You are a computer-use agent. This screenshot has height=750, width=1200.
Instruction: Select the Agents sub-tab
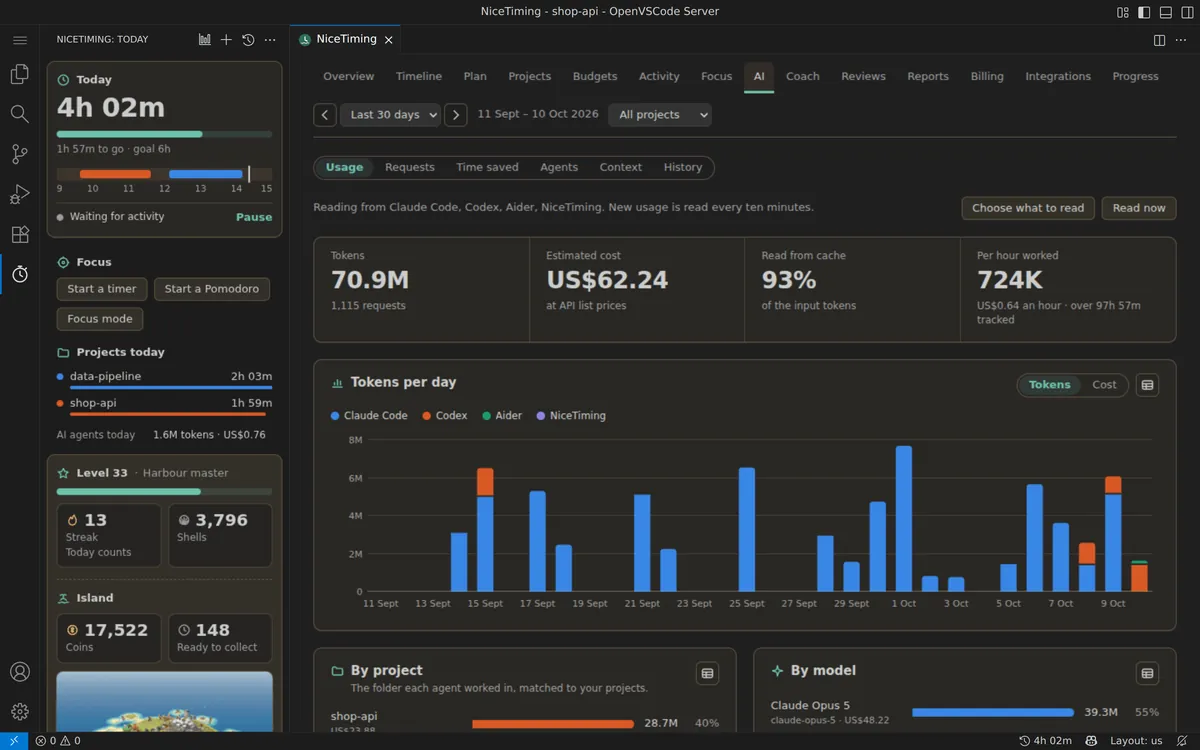559,168
